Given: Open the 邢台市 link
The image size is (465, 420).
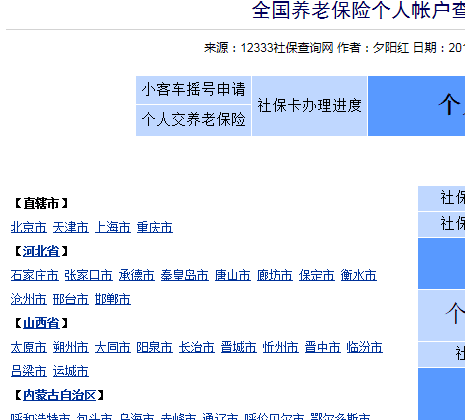Looking at the screenshot, I should [71, 299].
